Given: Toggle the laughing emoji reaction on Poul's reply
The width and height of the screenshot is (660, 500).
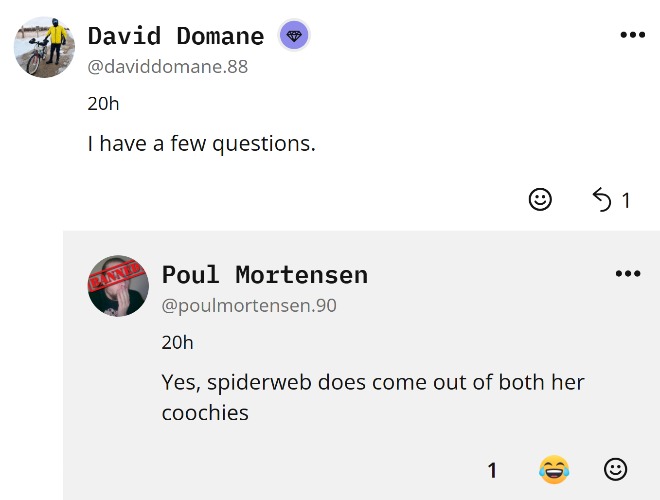Looking at the screenshot, I should click(x=553, y=469).
